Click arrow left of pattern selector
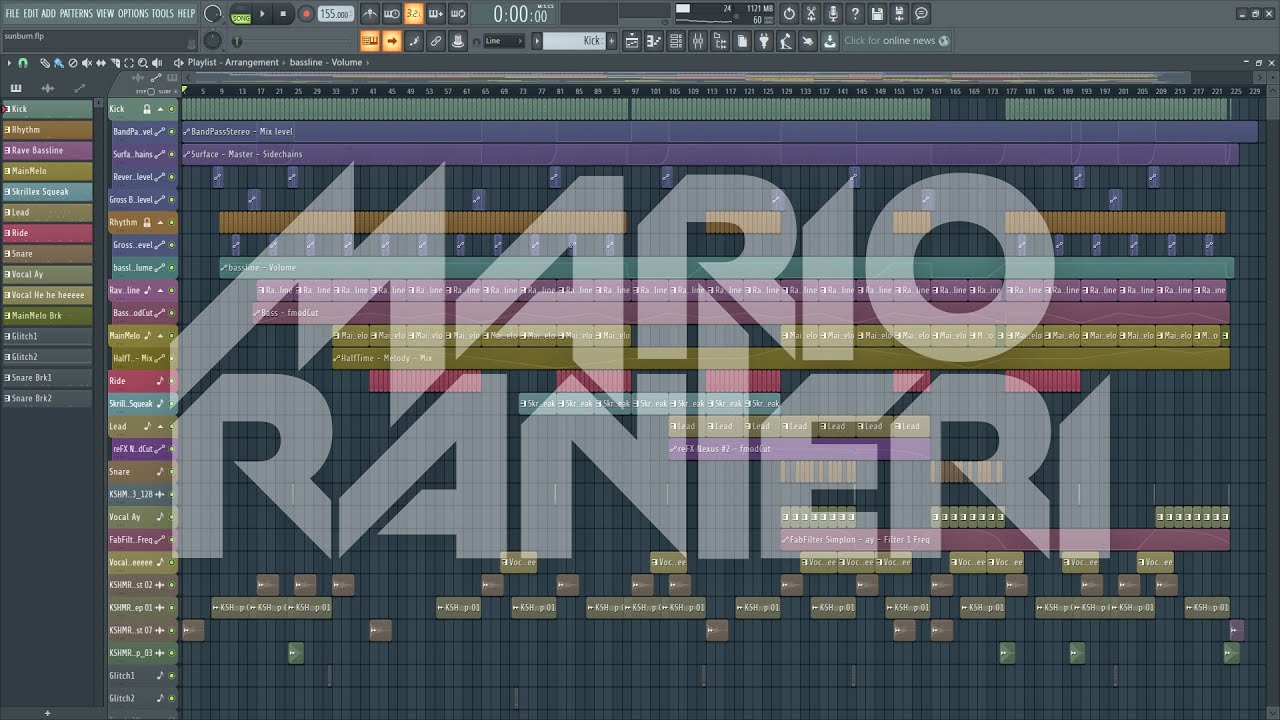 point(537,41)
